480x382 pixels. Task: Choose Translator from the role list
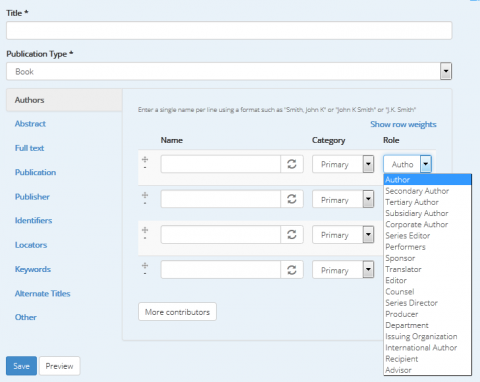click(427, 269)
